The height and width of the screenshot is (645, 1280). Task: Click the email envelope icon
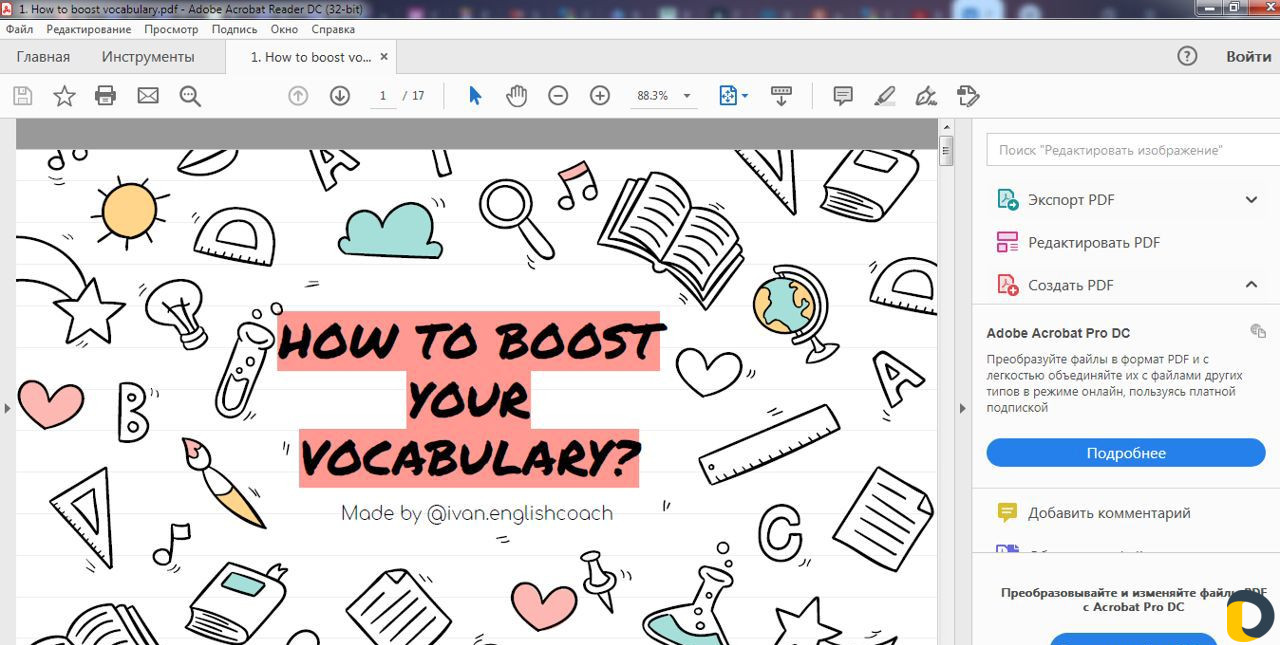148,96
